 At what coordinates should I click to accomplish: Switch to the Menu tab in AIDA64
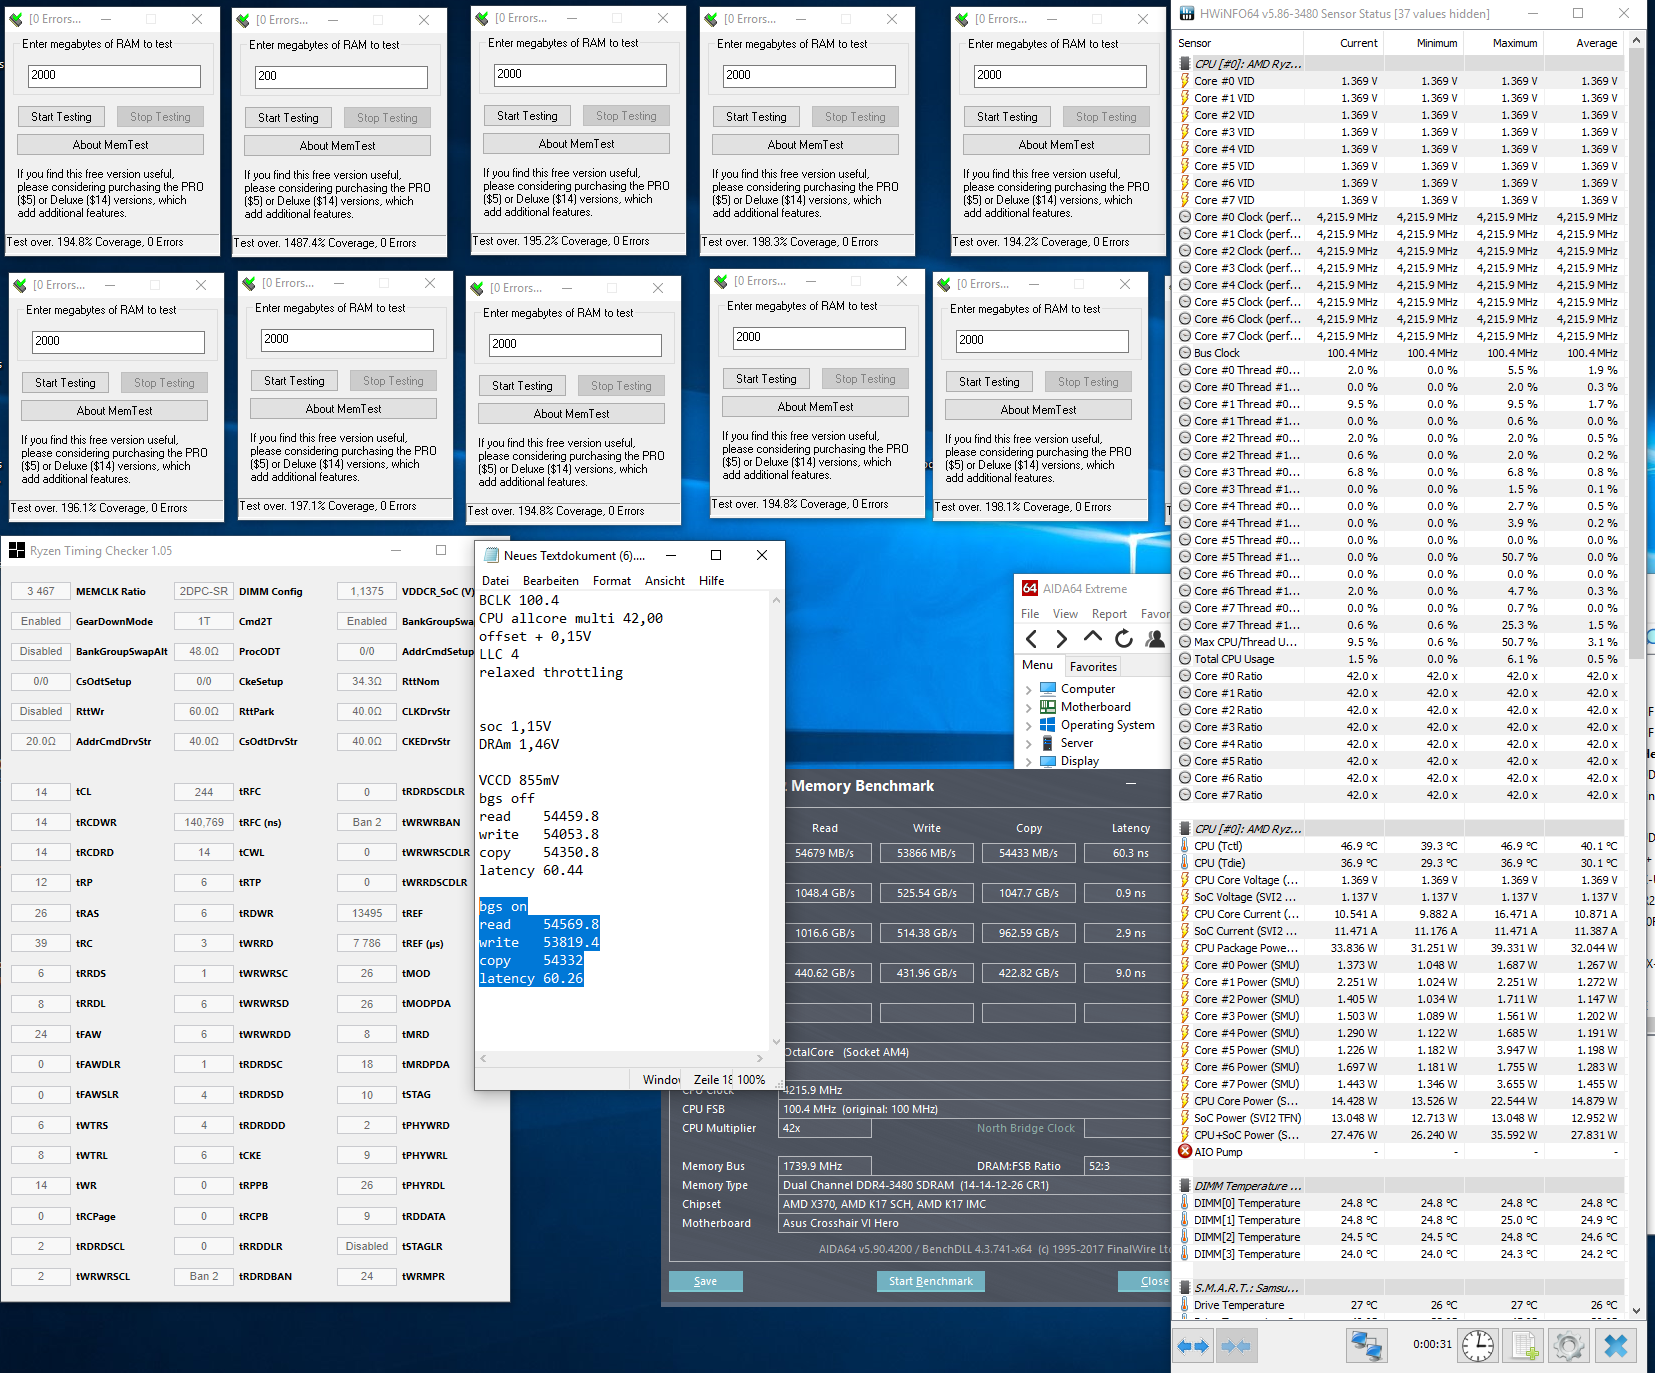1037,665
